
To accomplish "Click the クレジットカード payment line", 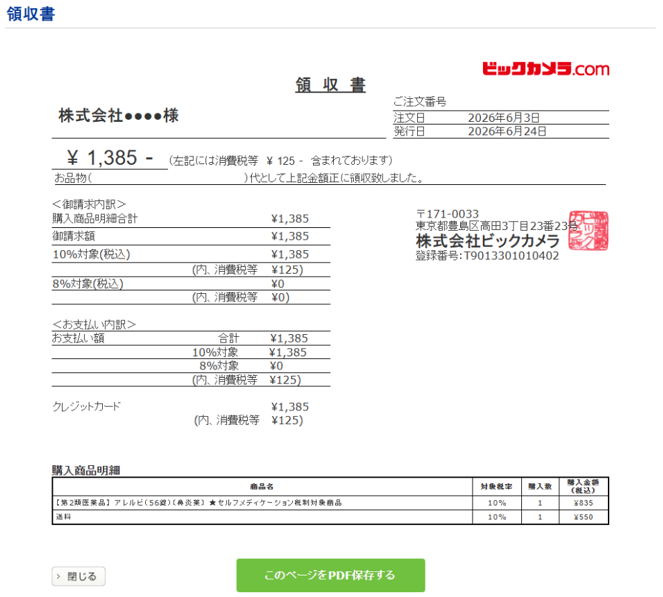I will tap(87, 406).
